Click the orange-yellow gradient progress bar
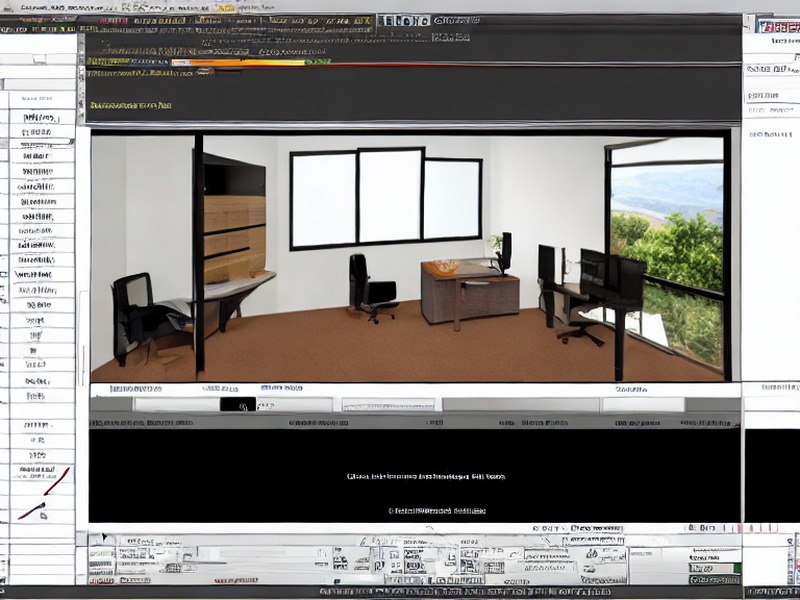 click(238, 63)
